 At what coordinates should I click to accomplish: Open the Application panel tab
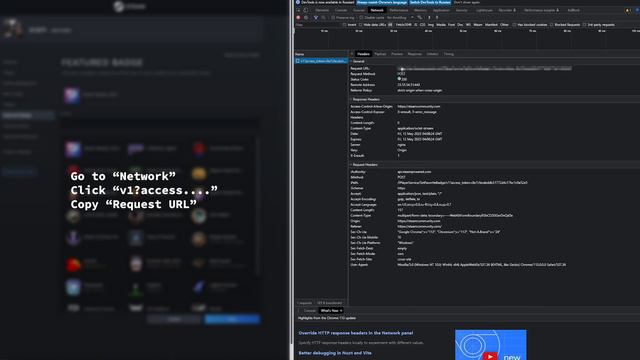[441, 10]
